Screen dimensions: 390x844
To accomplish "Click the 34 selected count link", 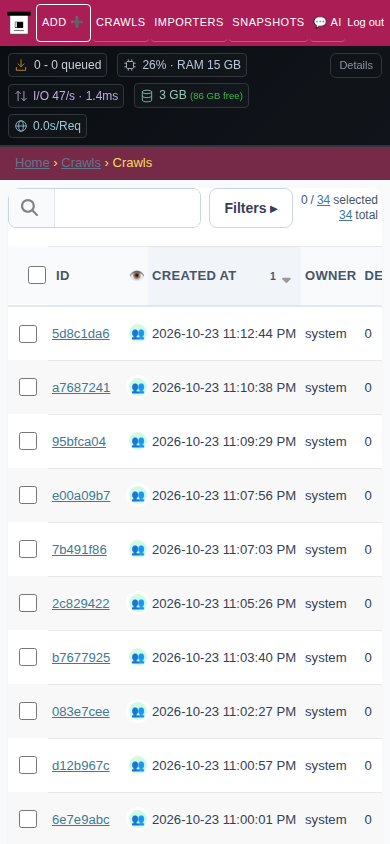I will pyautogui.click(x=323, y=200).
